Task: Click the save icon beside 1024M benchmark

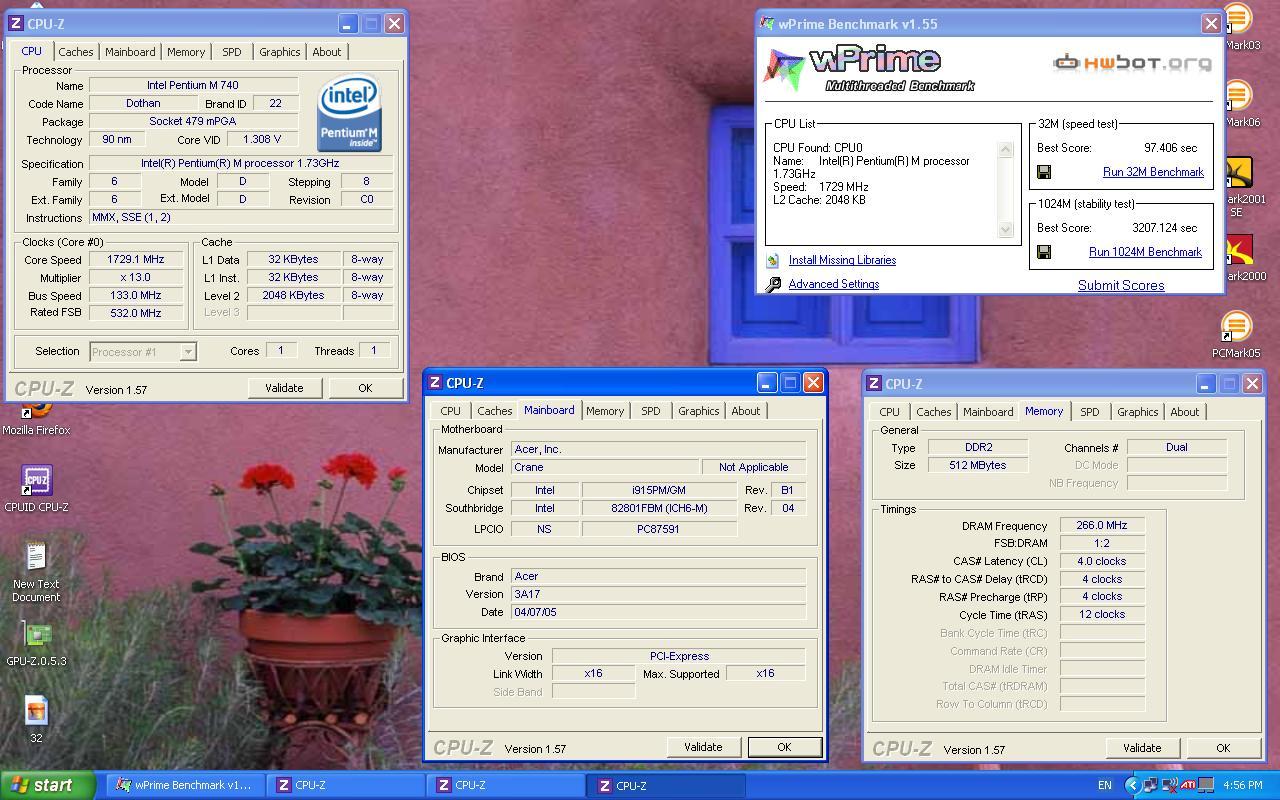Action: [1043, 252]
